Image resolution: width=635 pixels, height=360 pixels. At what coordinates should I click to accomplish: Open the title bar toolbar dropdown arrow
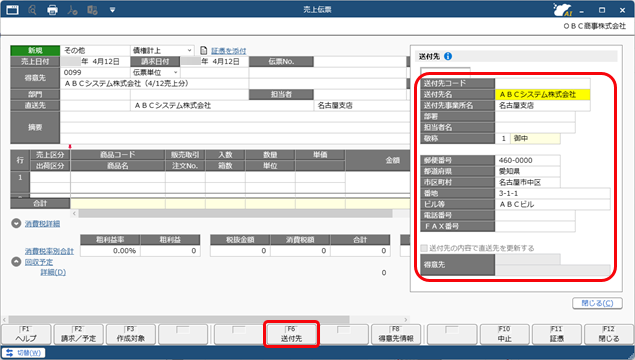[112, 10]
